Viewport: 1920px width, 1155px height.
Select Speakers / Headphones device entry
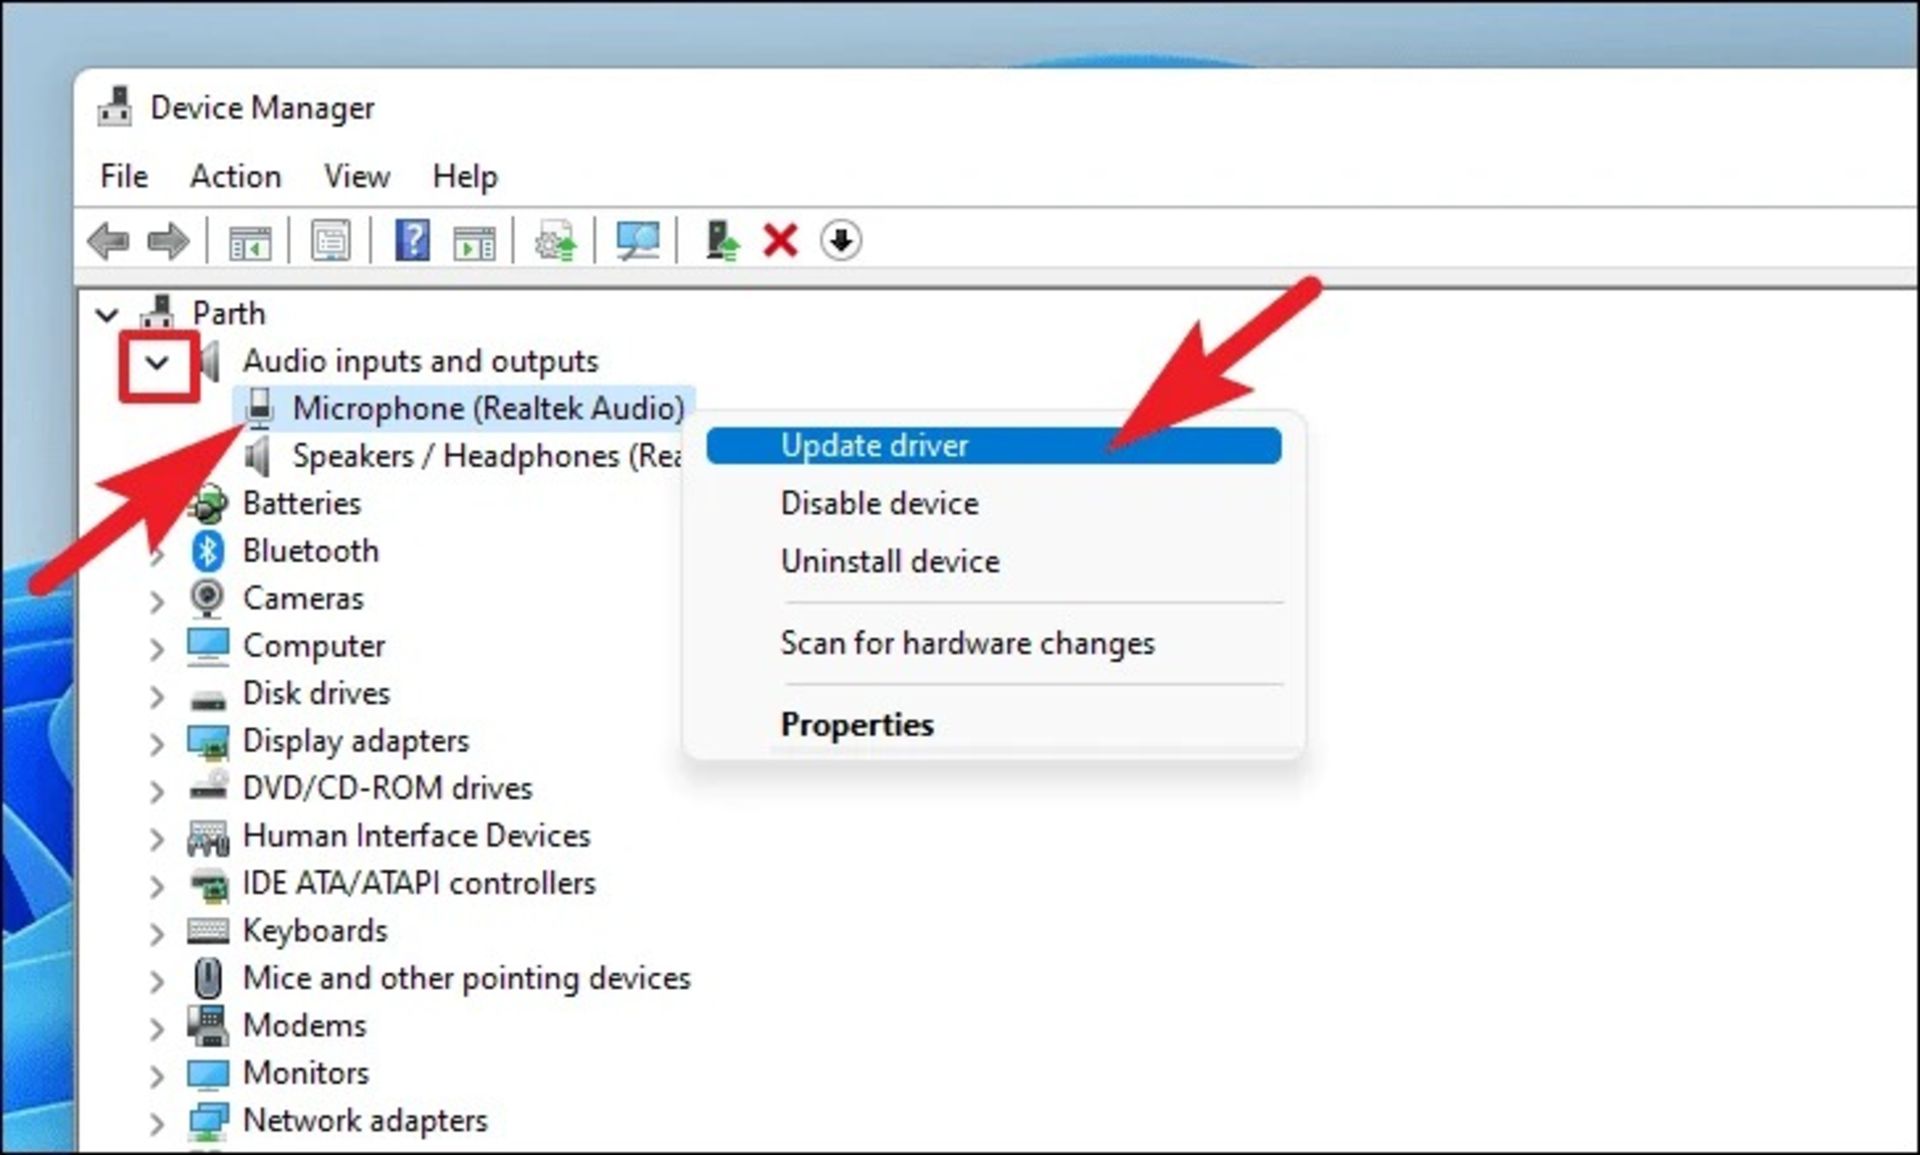[485, 456]
